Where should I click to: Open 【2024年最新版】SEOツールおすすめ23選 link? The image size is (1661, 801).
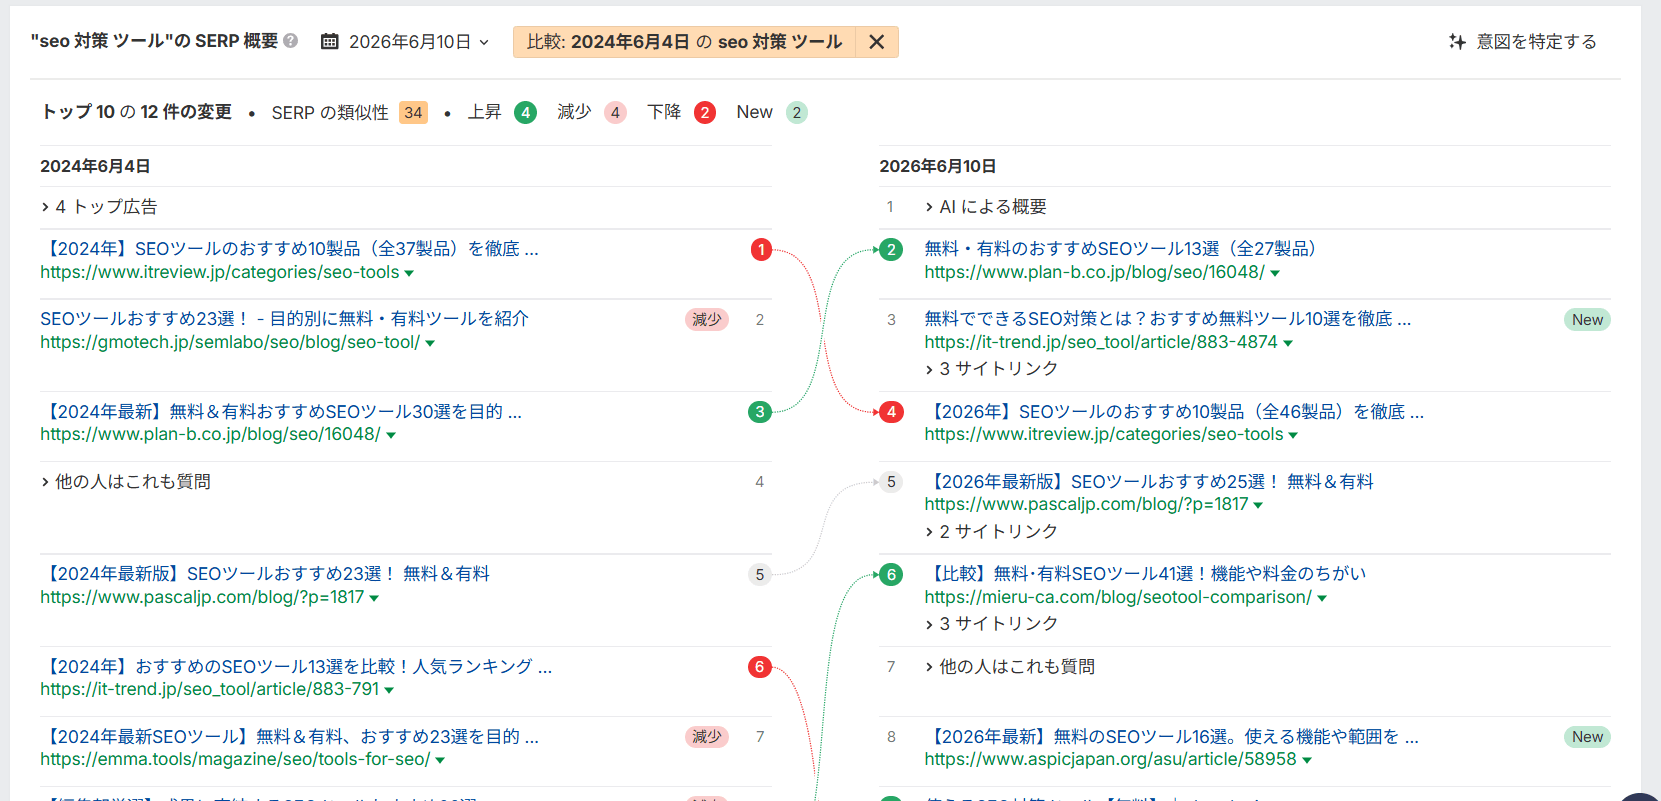[265, 574]
